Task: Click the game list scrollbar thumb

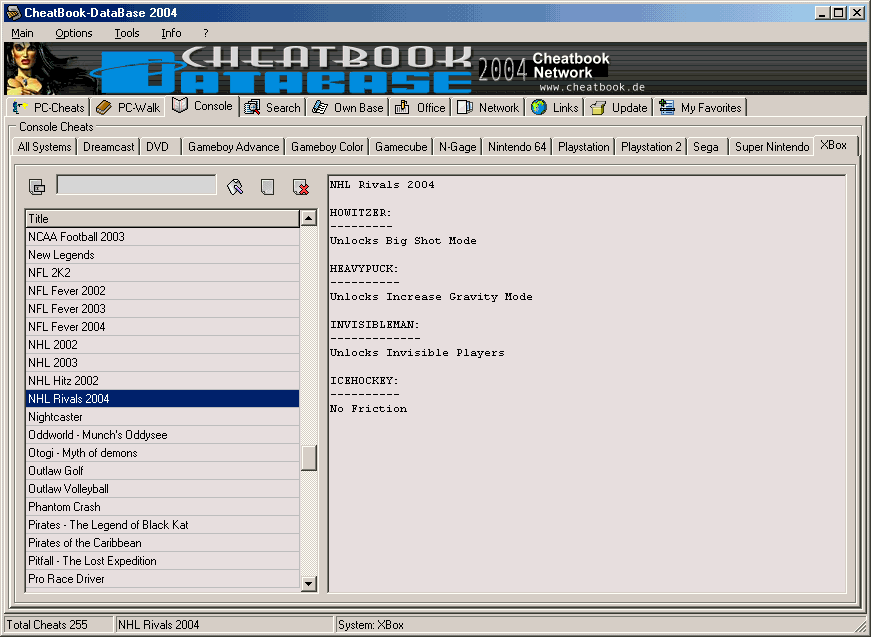Action: [x=309, y=457]
